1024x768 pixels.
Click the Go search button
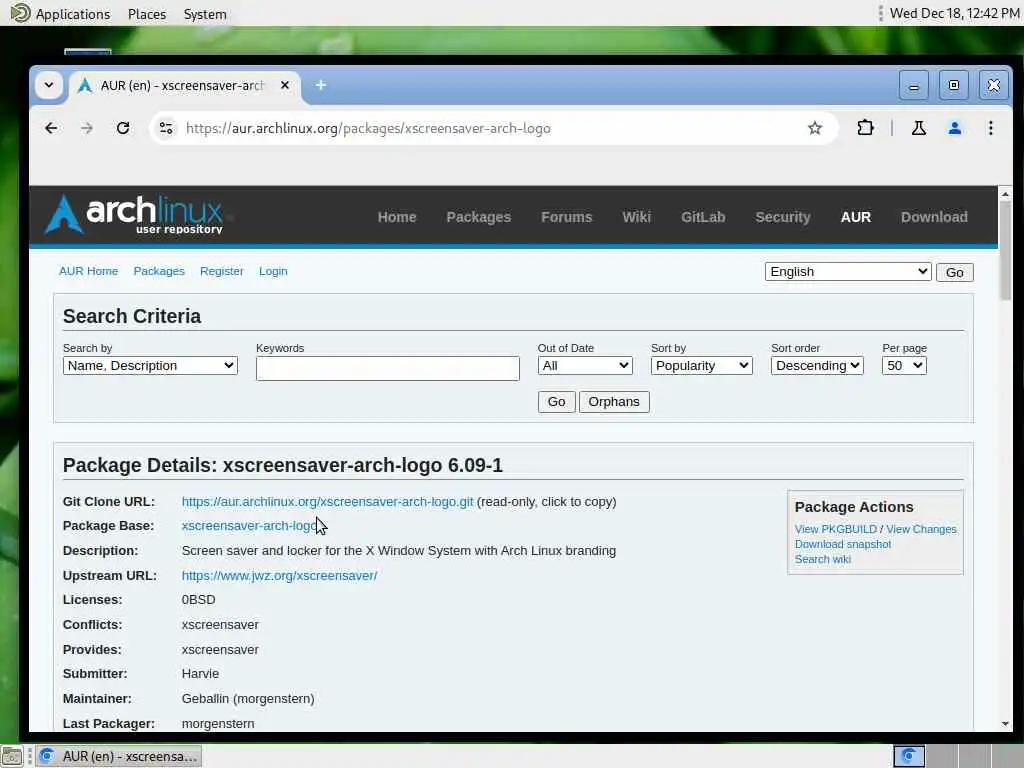pyautogui.click(x=556, y=402)
